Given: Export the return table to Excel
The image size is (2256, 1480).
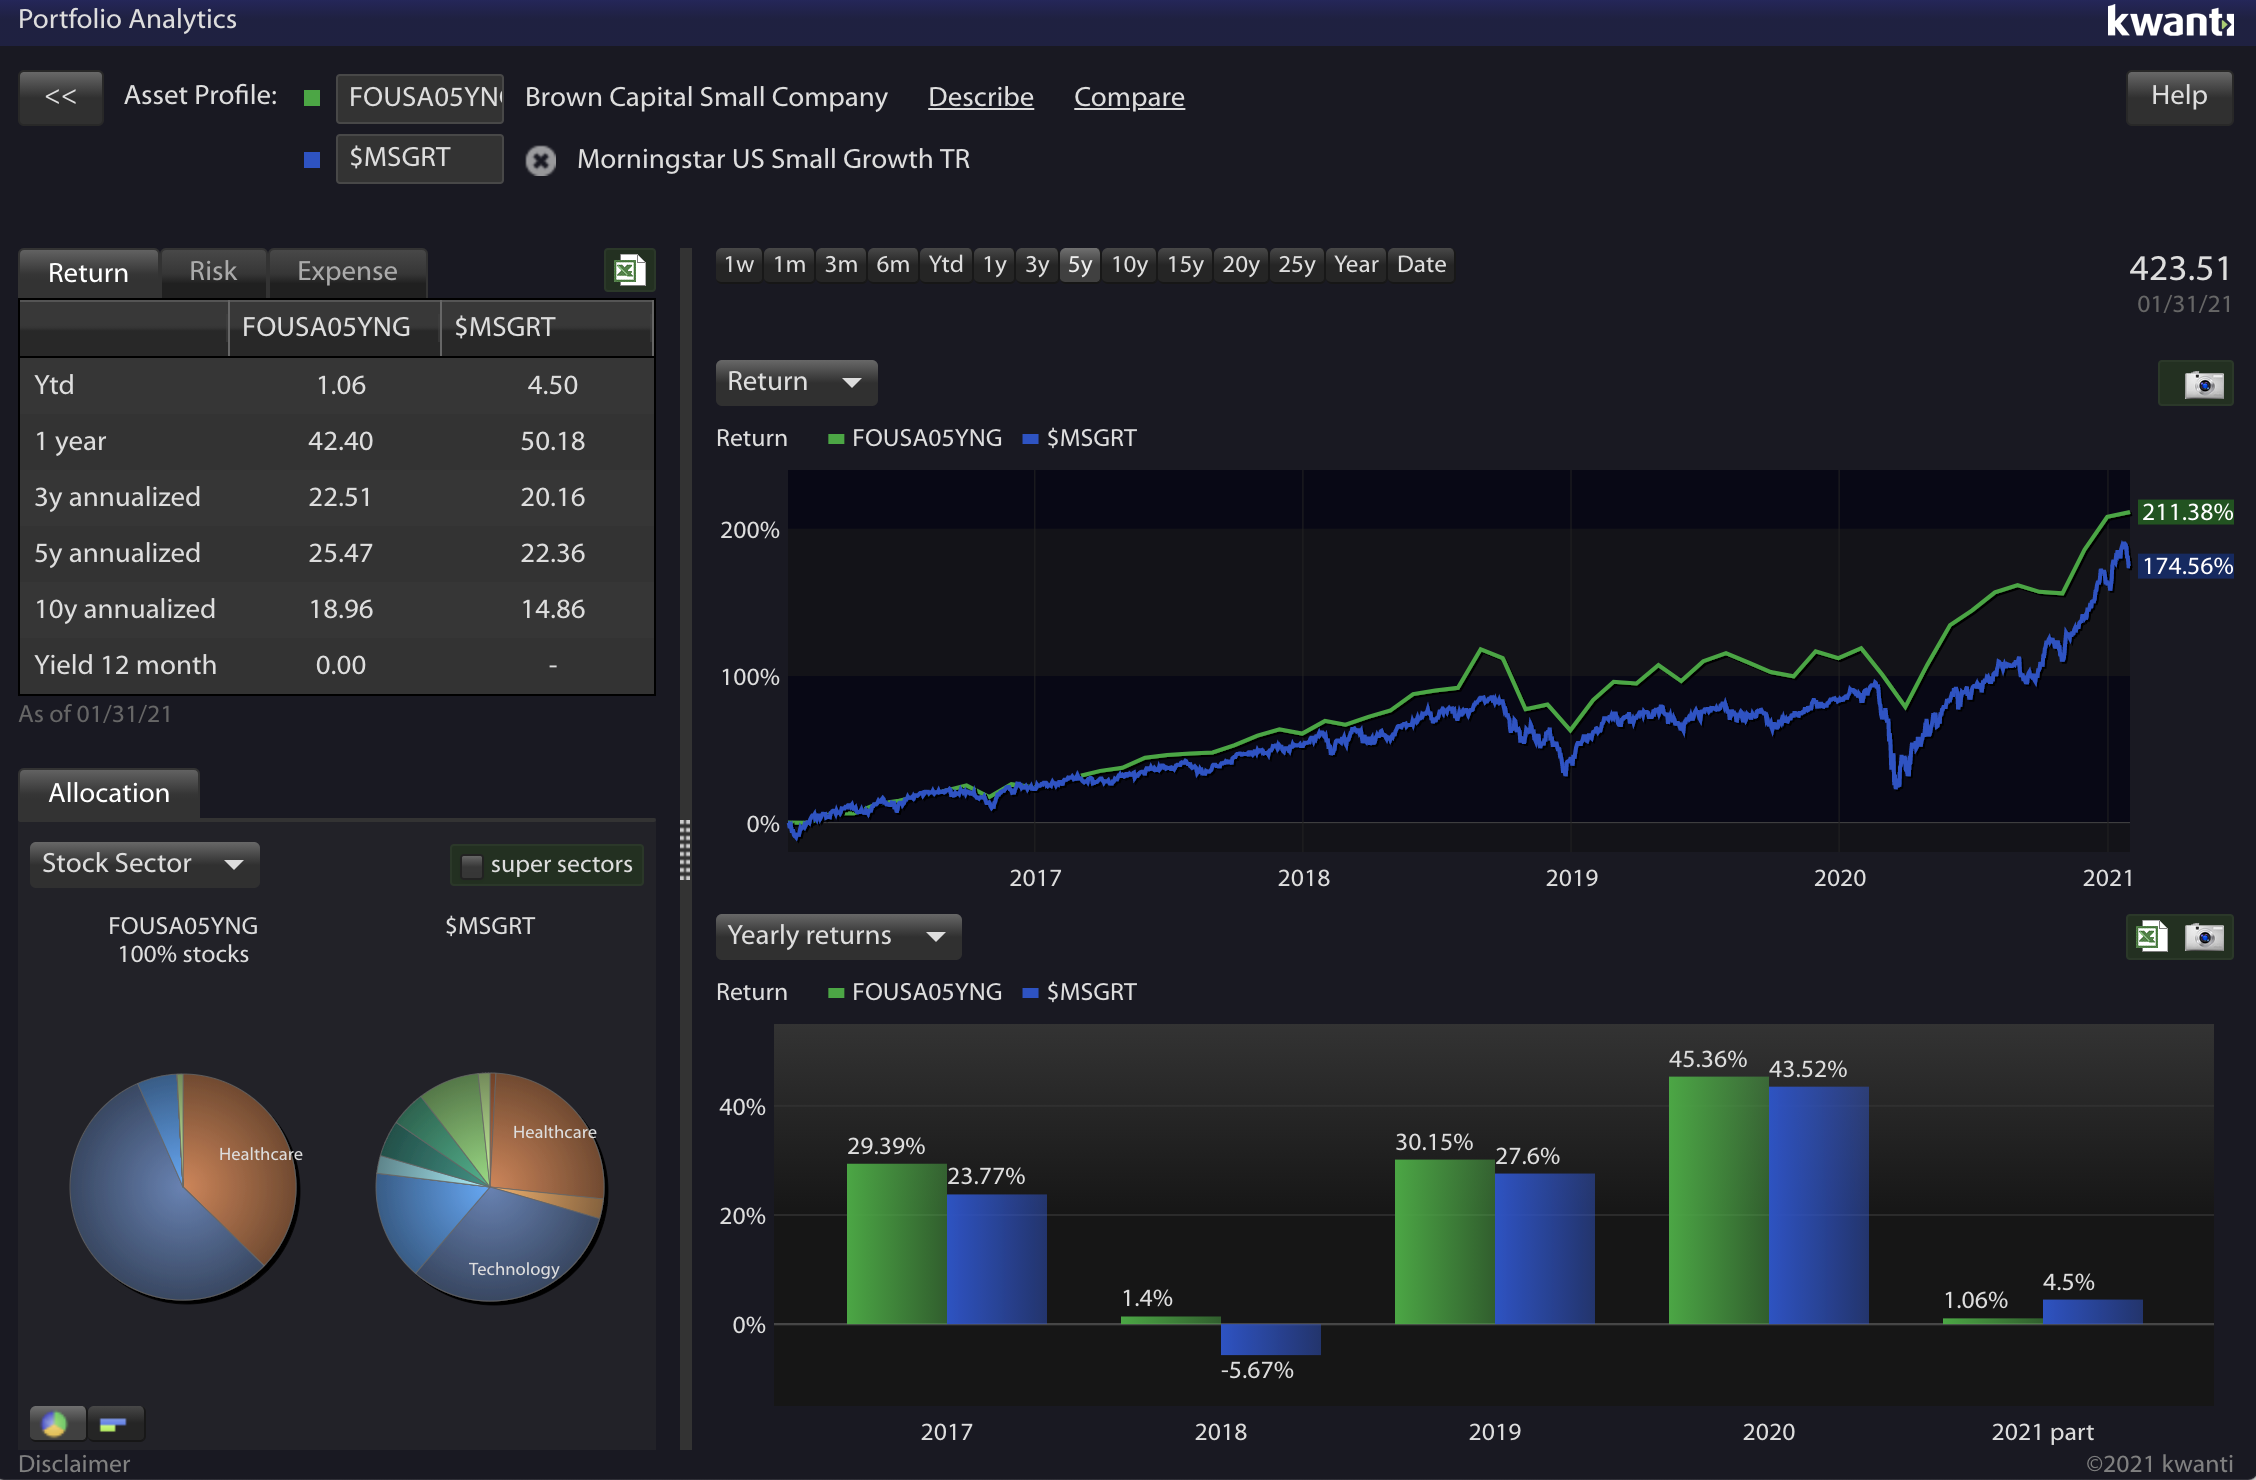Looking at the screenshot, I should click(x=629, y=270).
